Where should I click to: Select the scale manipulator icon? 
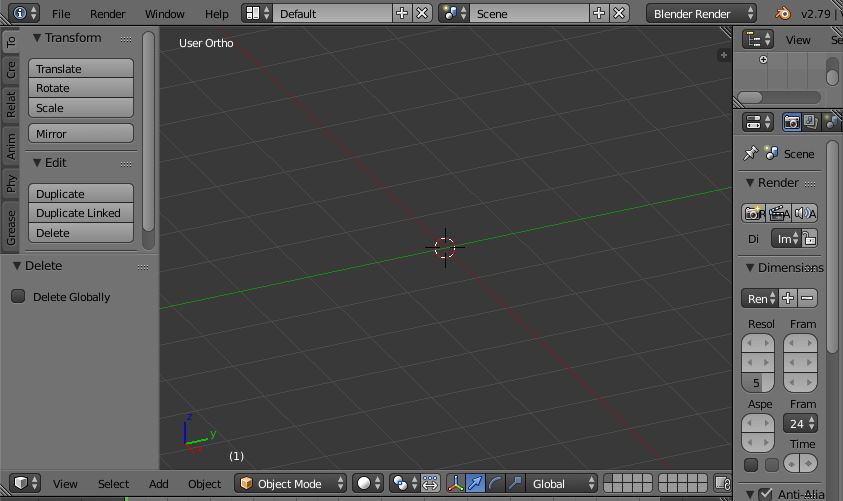click(515, 483)
